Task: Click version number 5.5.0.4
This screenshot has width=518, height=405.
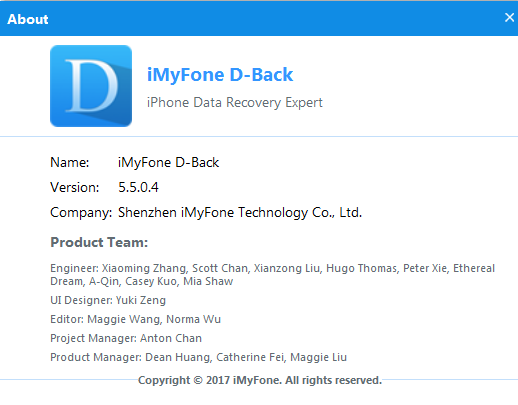Action: (x=138, y=187)
